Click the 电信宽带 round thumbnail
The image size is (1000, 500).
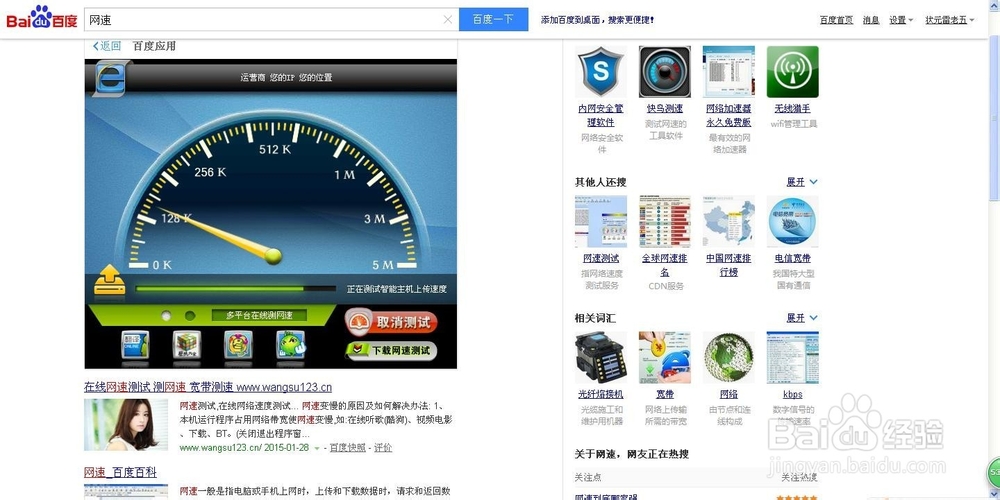click(792, 221)
